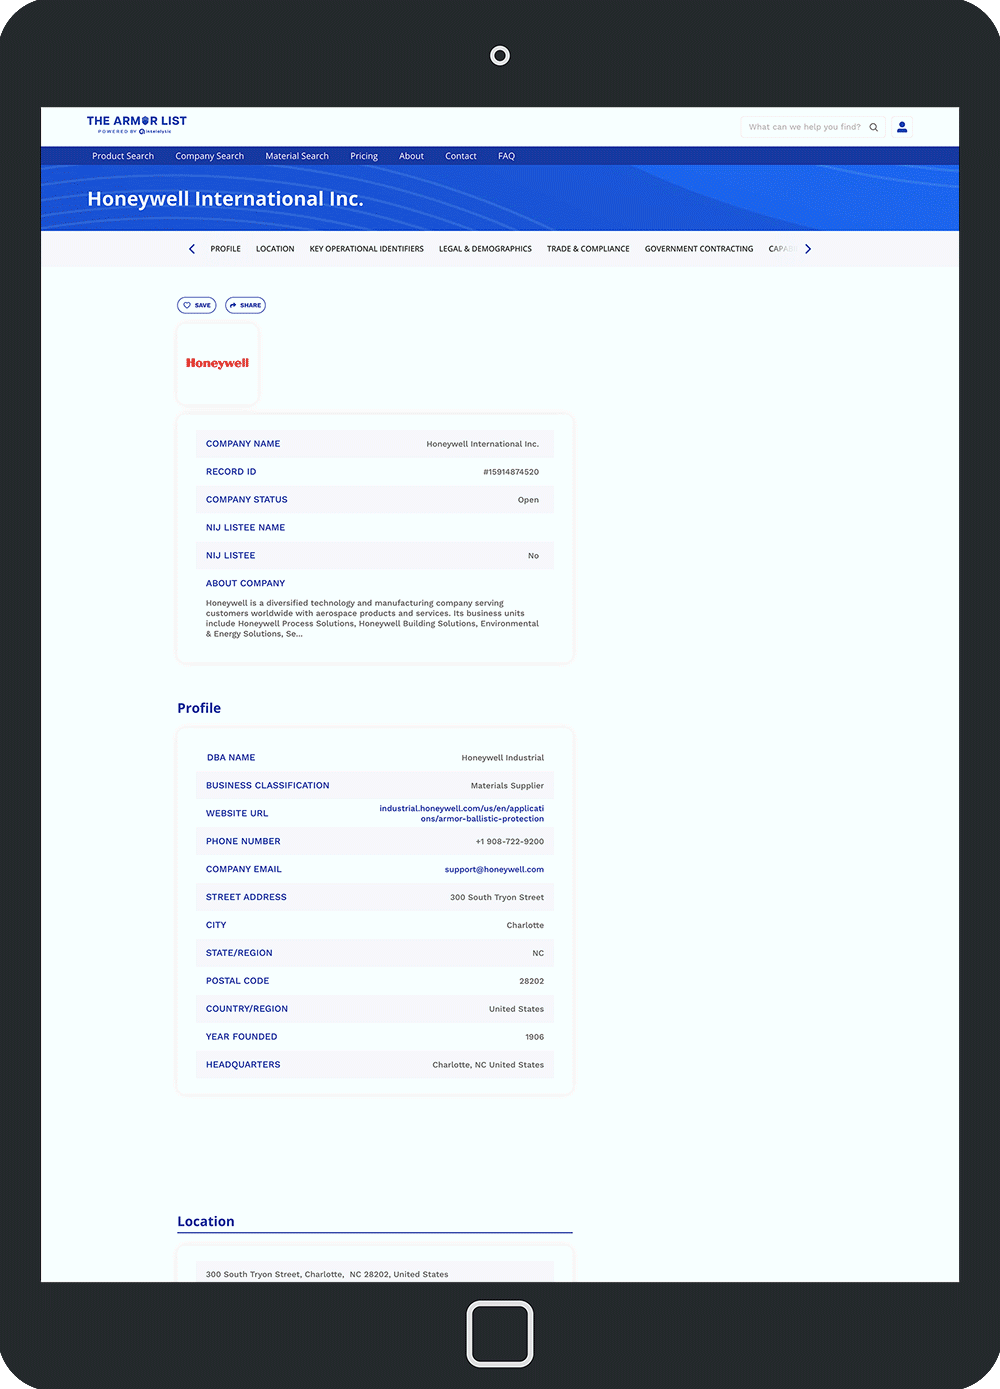Jump to LOCATION section tab
Screen dimensions: 1000x1389
[275, 249]
